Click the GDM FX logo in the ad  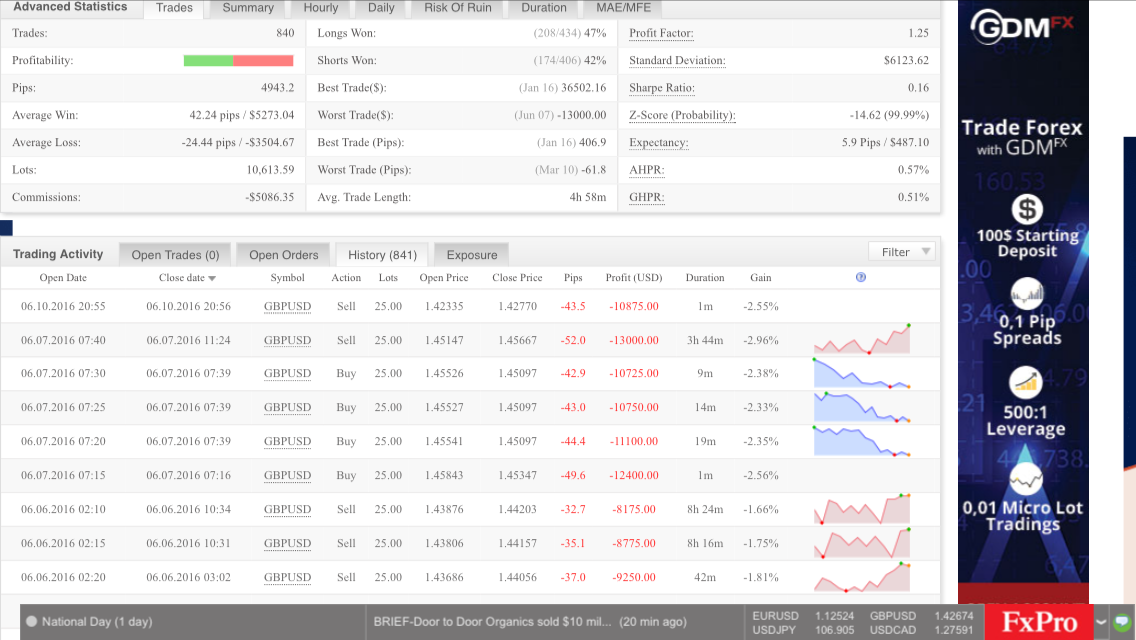click(x=1022, y=28)
